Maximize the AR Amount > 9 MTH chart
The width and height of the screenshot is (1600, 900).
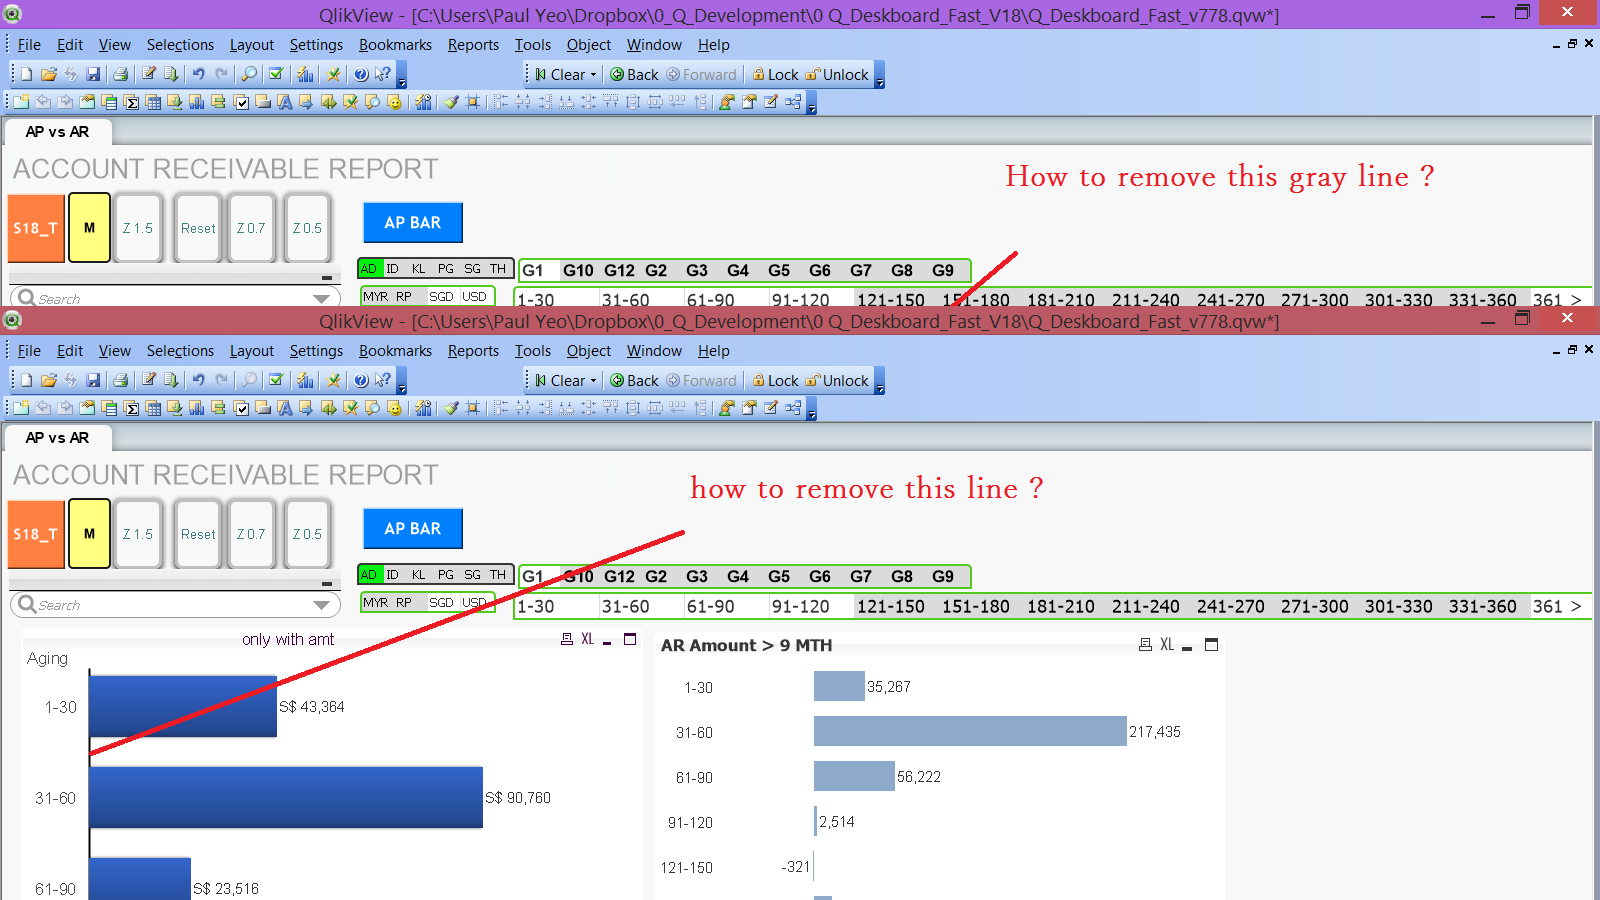[x=1211, y=645]
